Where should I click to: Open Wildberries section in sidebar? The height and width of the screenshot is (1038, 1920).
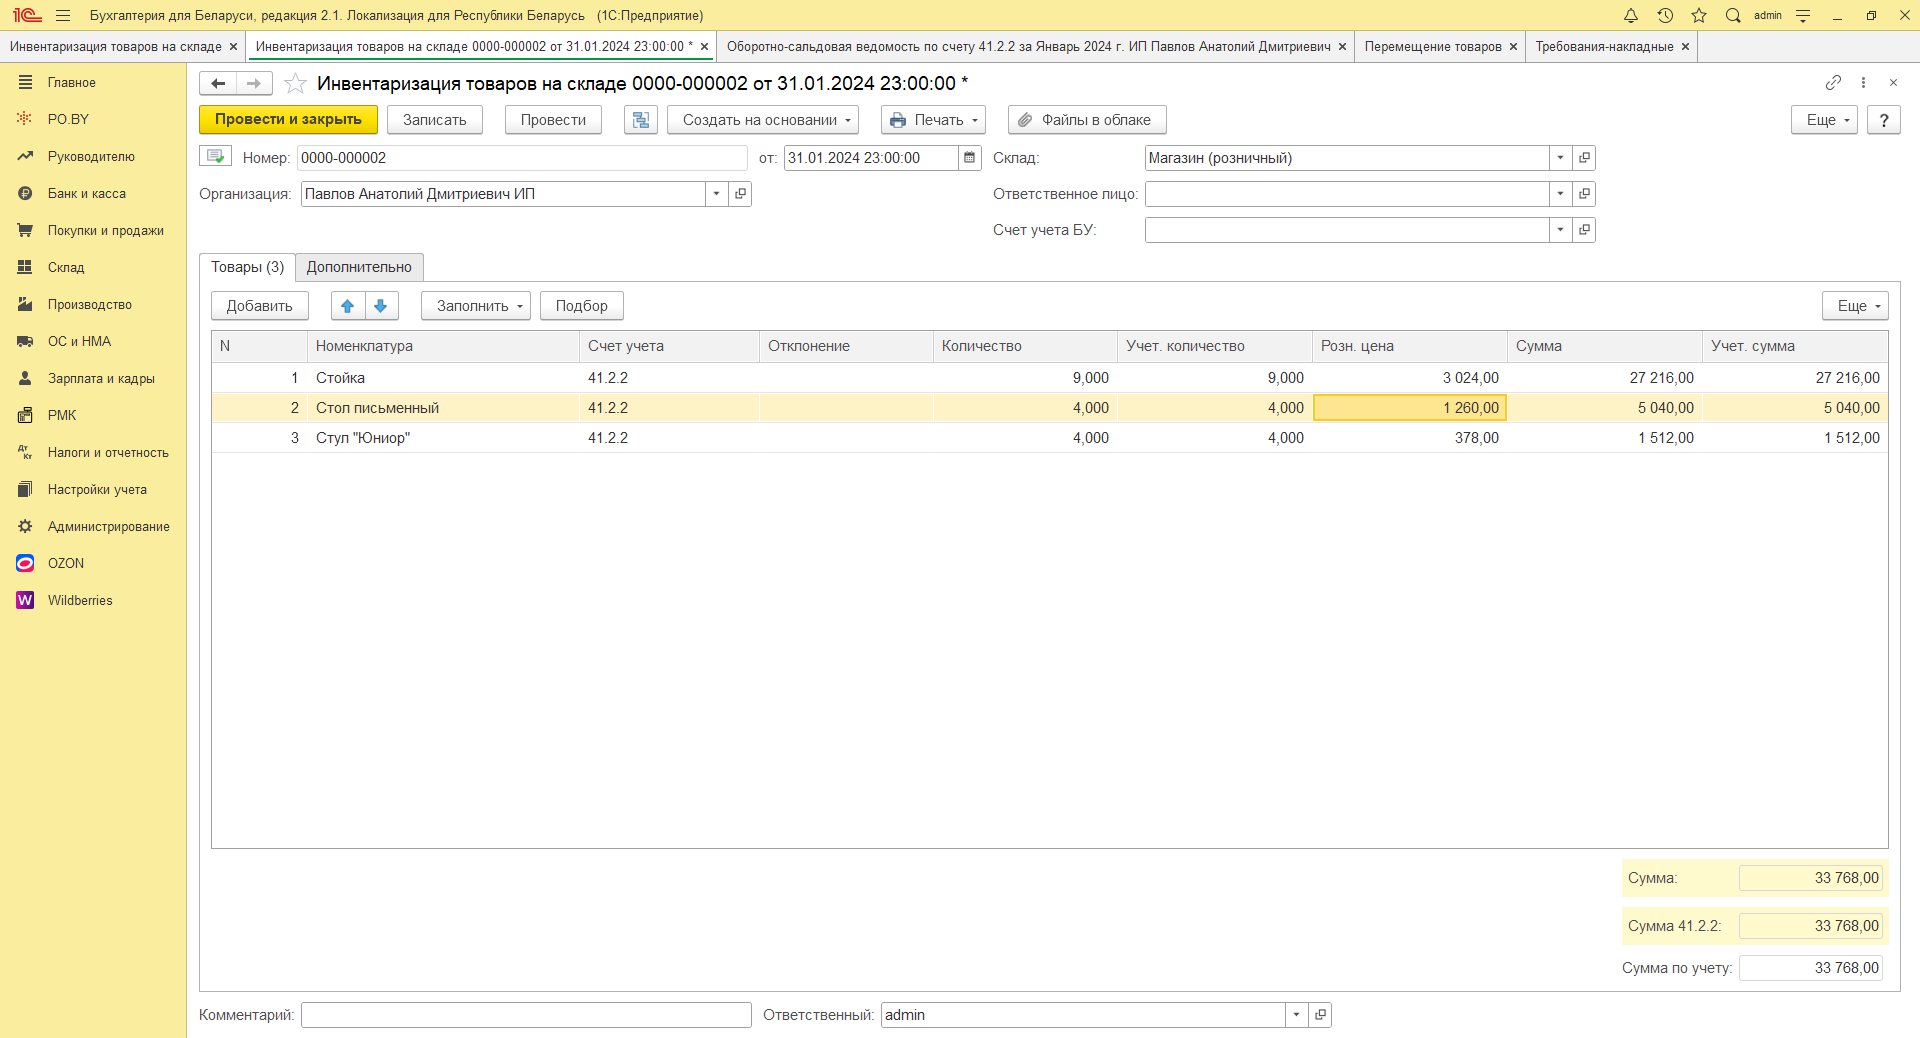click(x=80, y=601)
